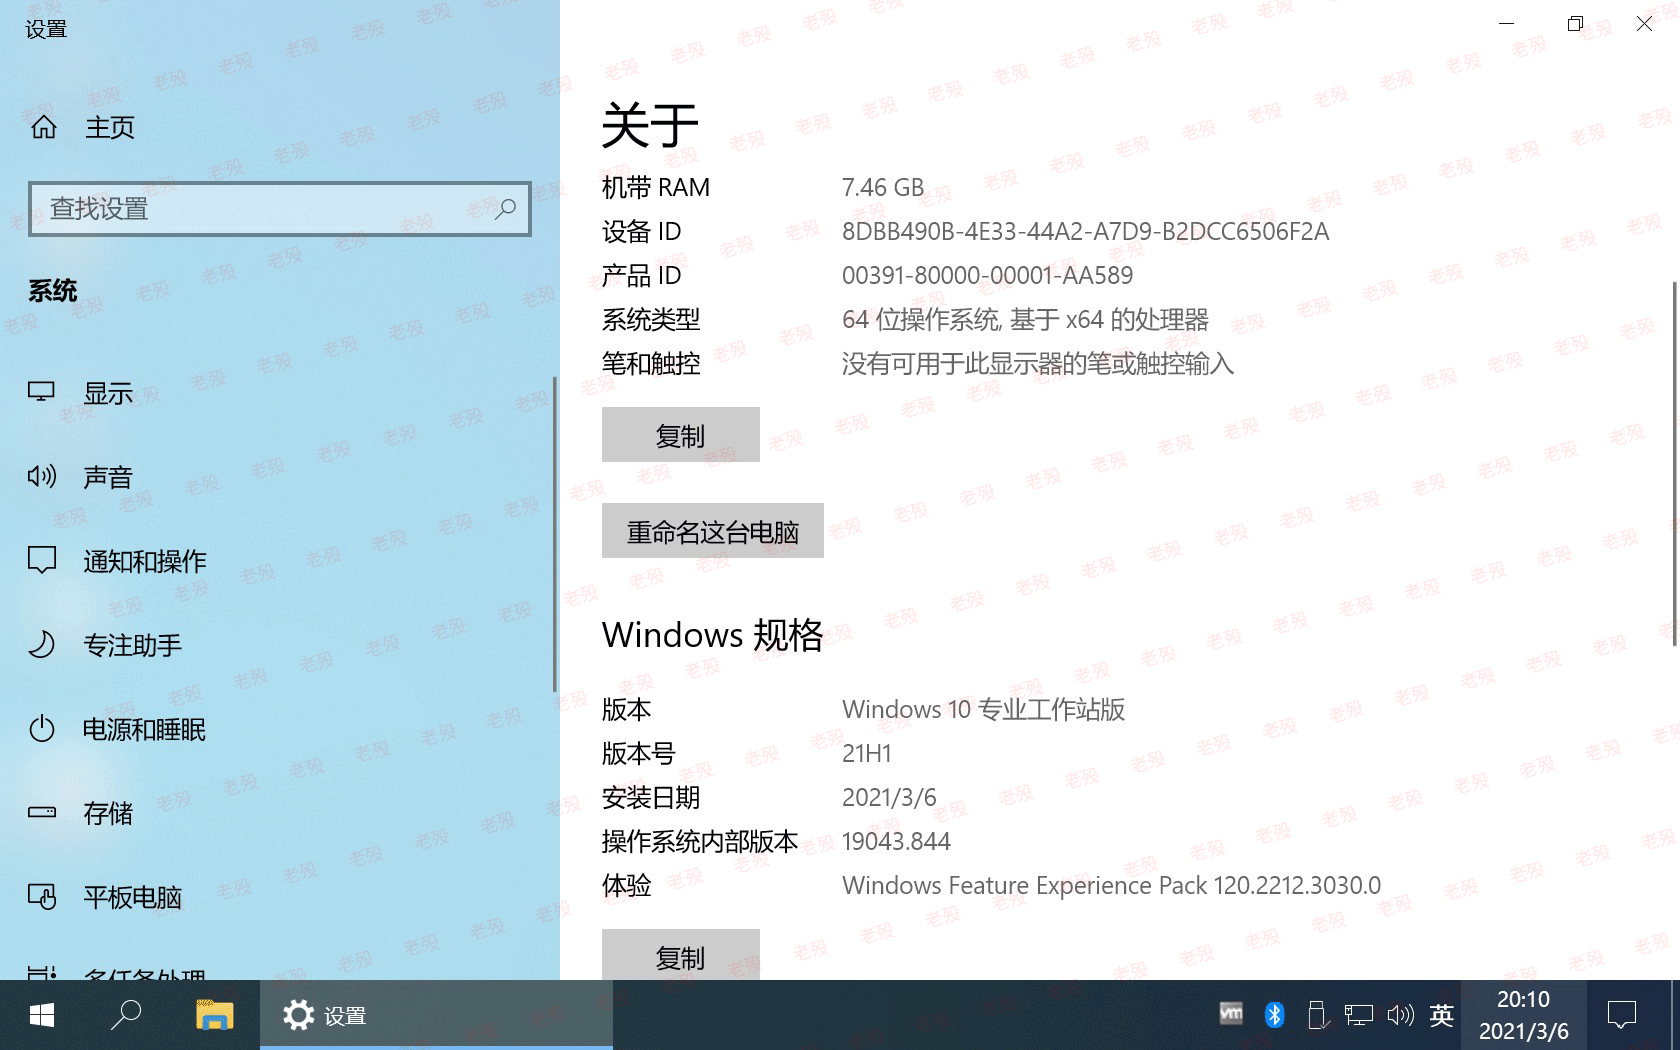Click the sidebar vertical scrollbar
Viewport: 1680px width, 1050px height.
(x=554, y=534)
